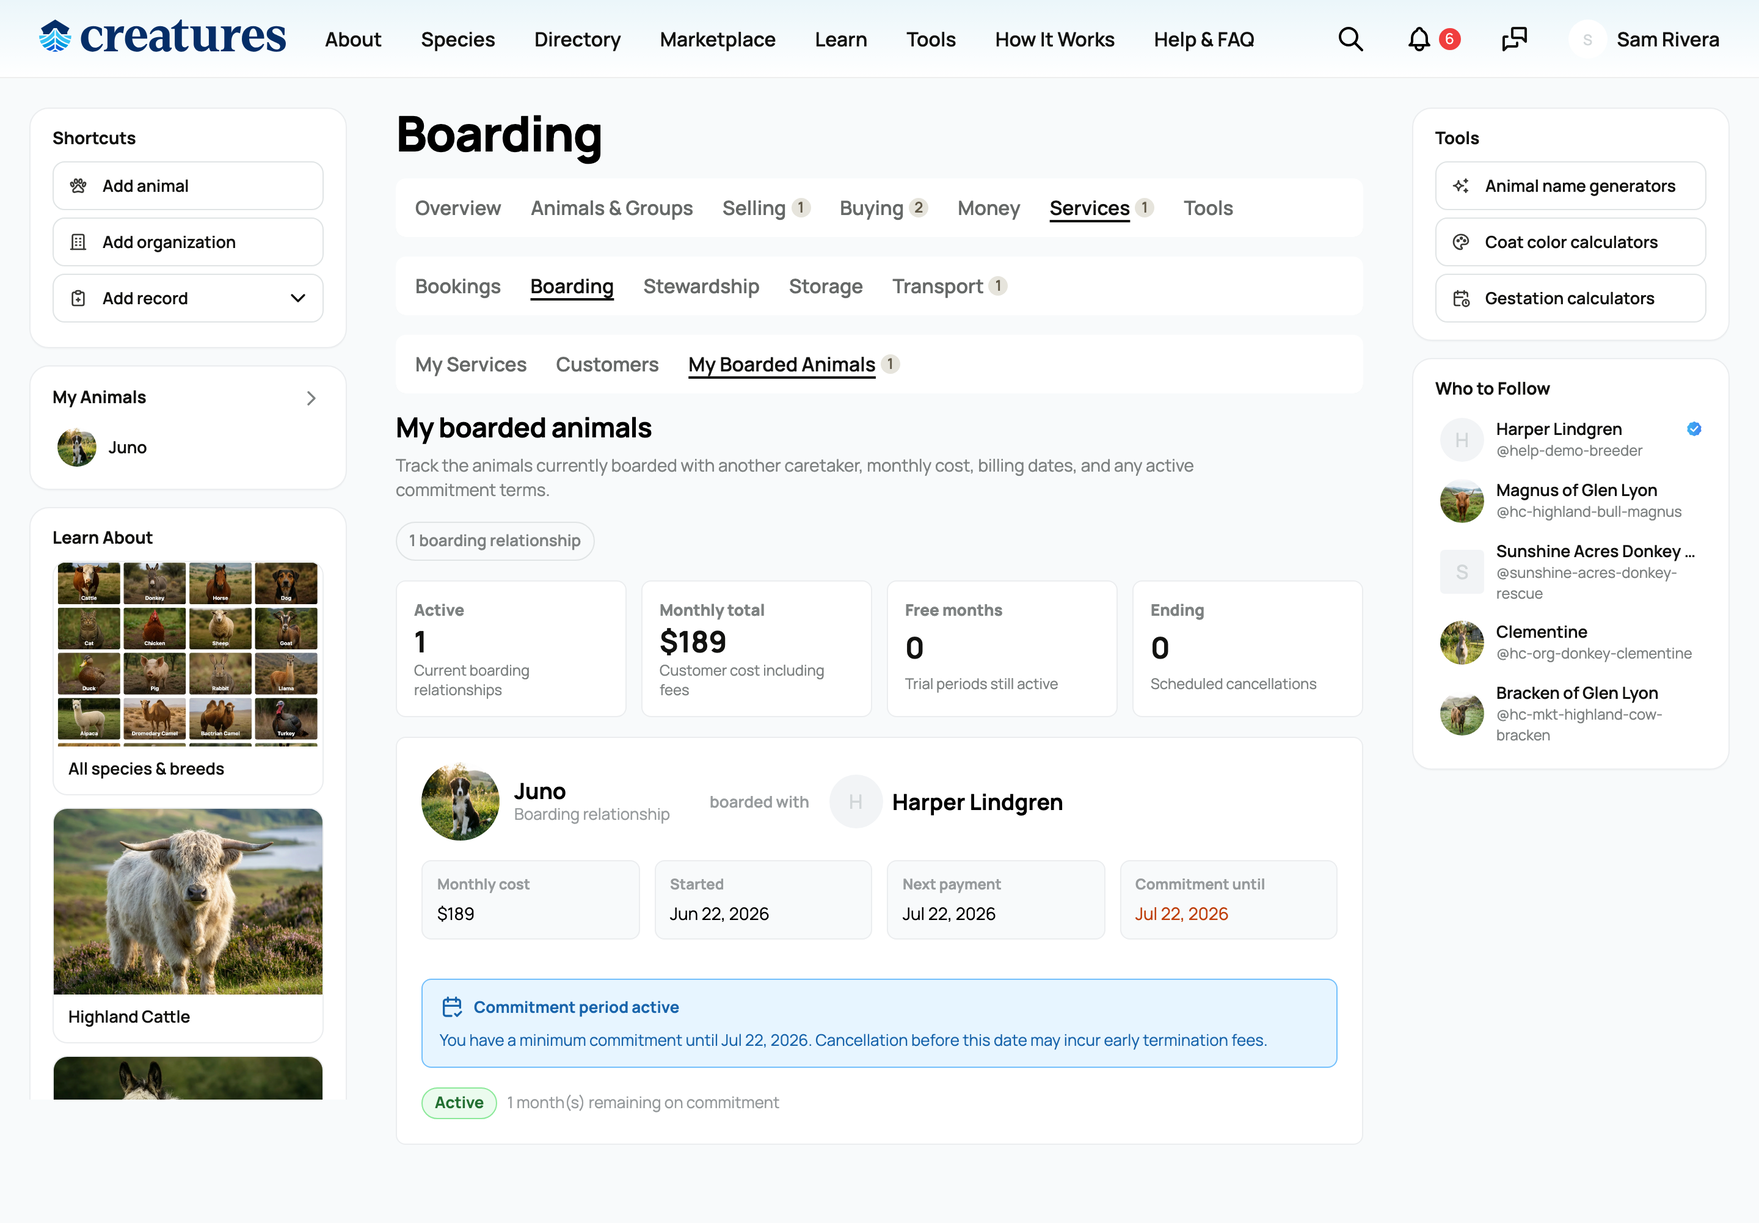Switch to the Money tab
Viewport: 1759px width, 1223px height.
(988, 208)
